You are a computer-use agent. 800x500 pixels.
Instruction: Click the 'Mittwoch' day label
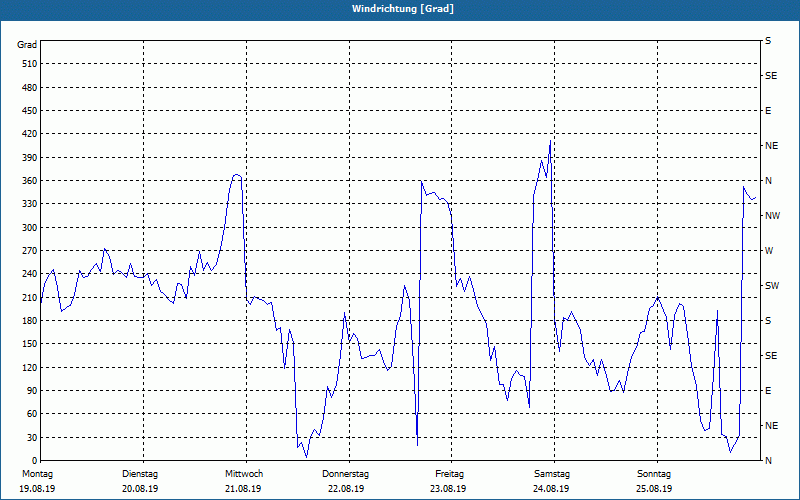pos(244,474)
